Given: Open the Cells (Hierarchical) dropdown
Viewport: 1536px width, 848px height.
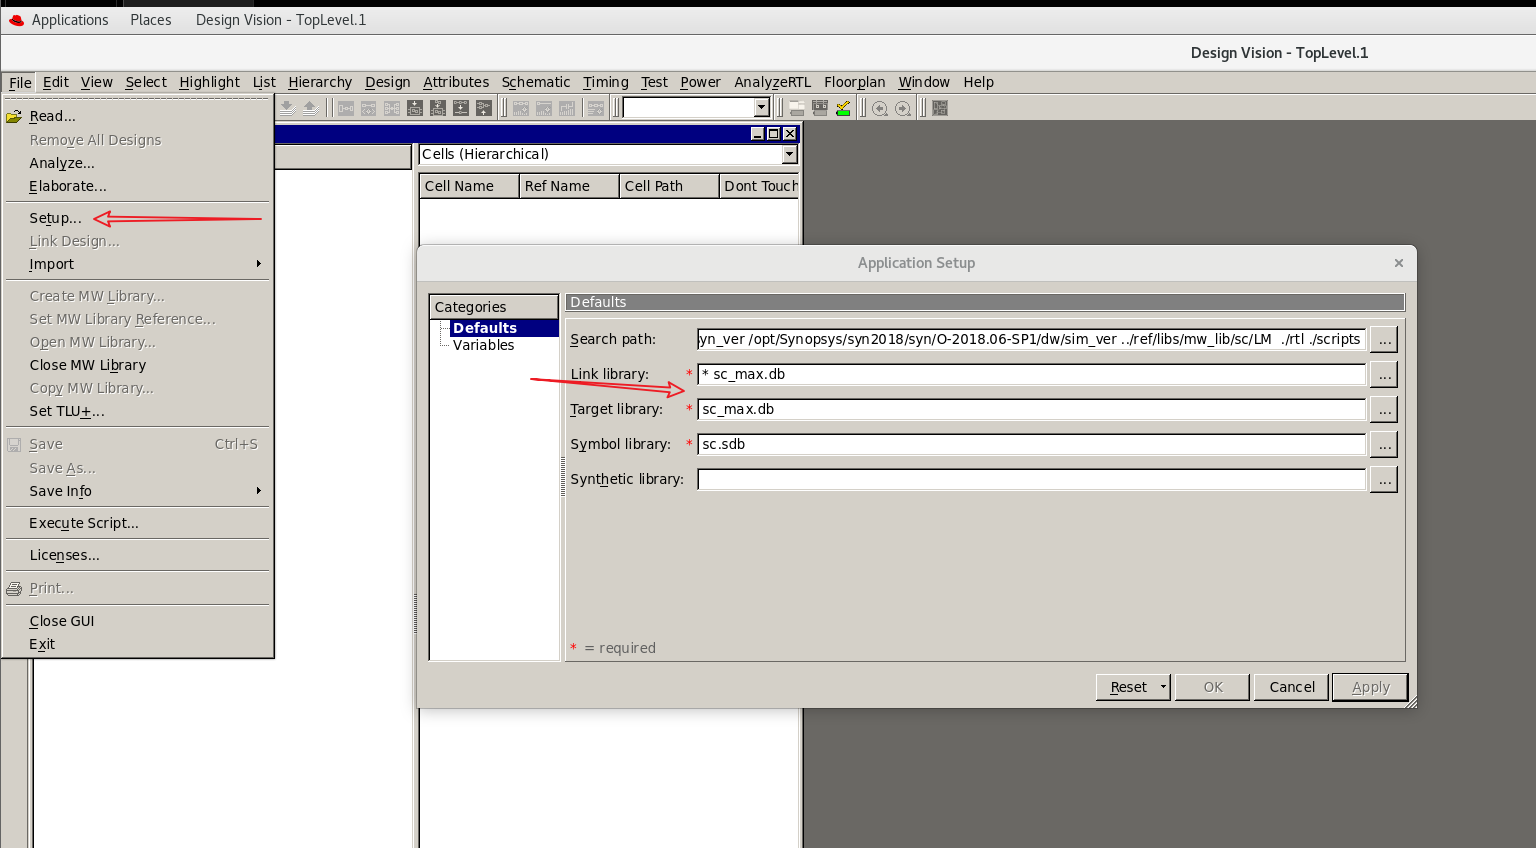Looking at the screenshot, I should [x=790, y=154].
